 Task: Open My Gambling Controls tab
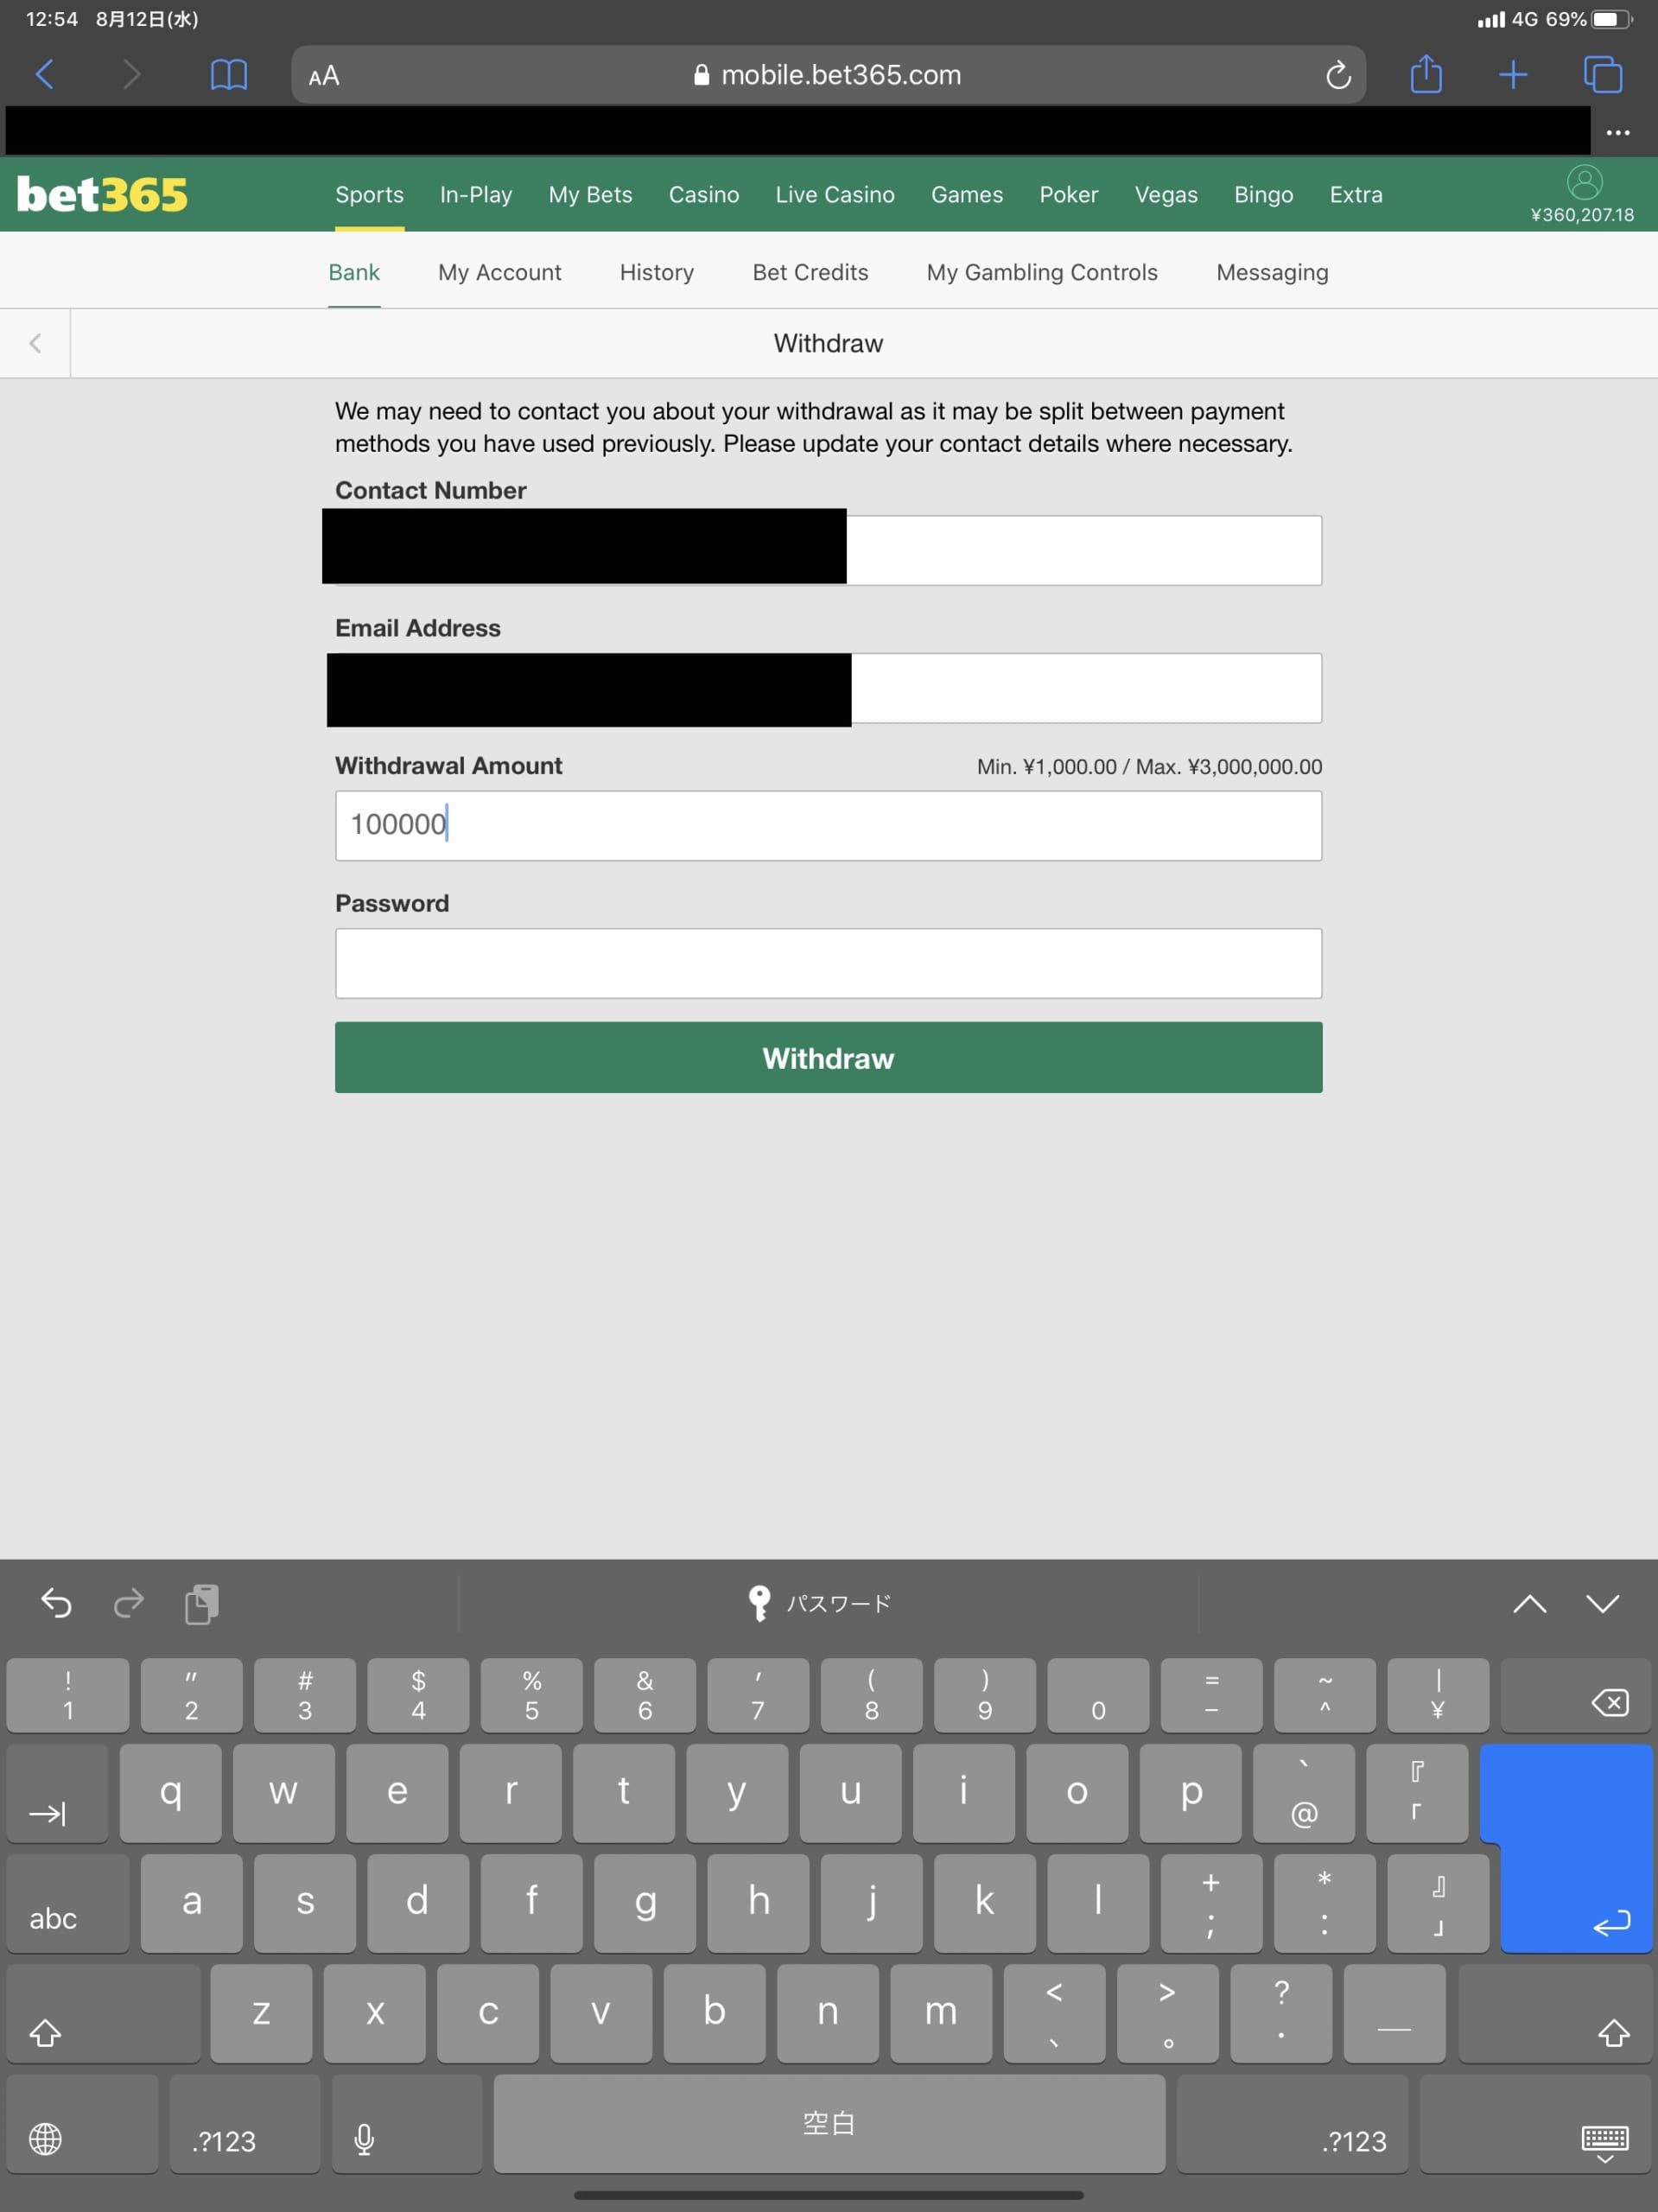[1042, 272]
